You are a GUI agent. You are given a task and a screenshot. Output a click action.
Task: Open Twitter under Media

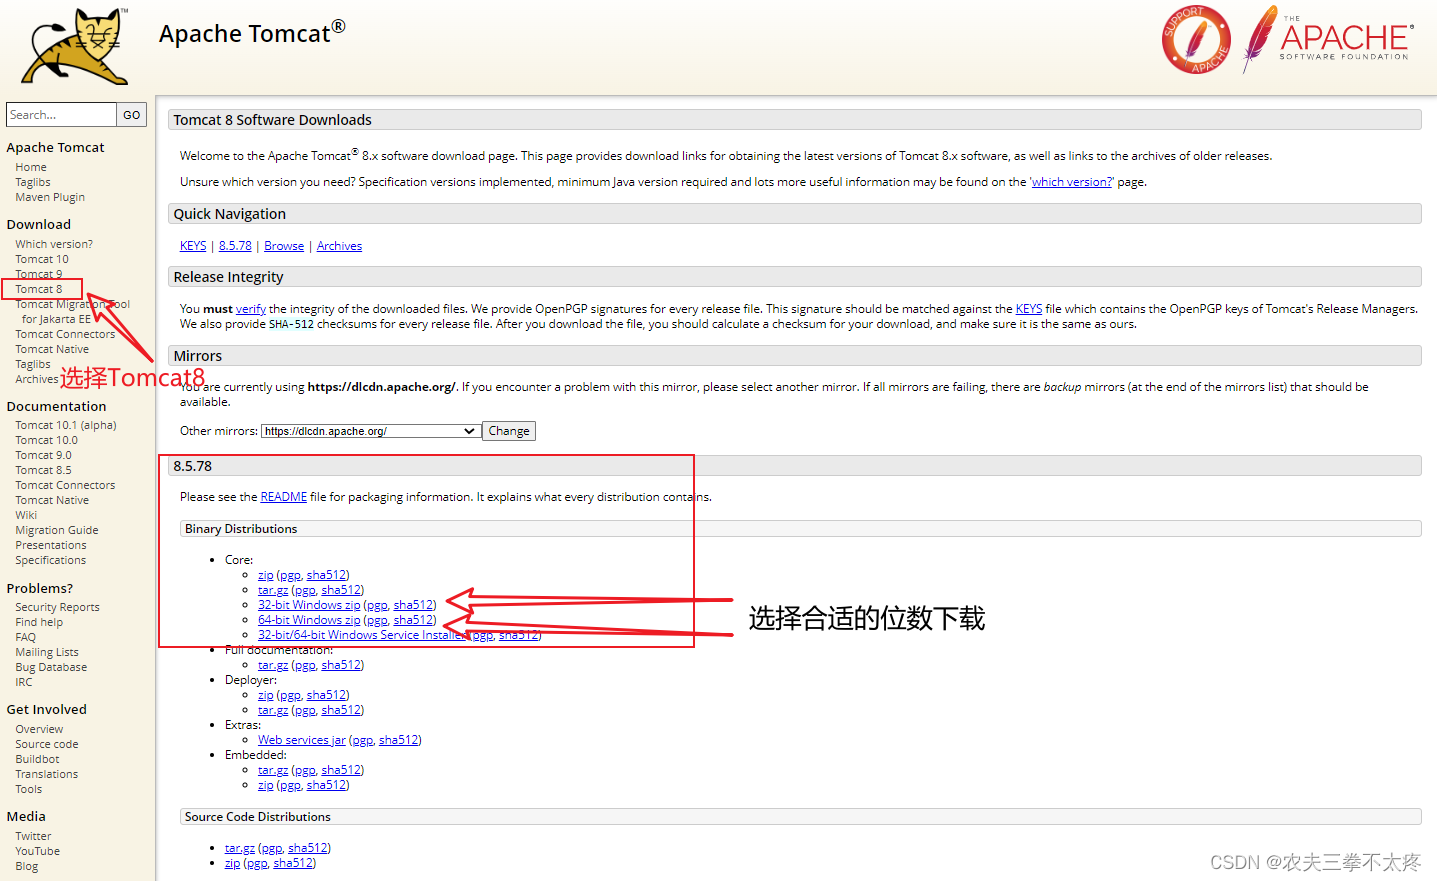click(33, 836)
